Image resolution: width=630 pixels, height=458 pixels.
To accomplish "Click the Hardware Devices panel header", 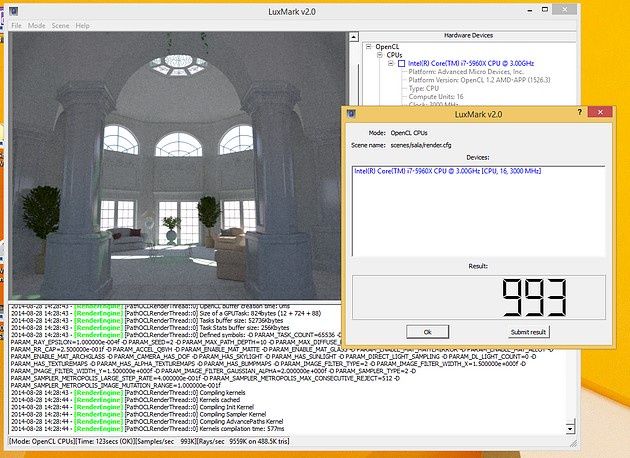I will (468, 35).
